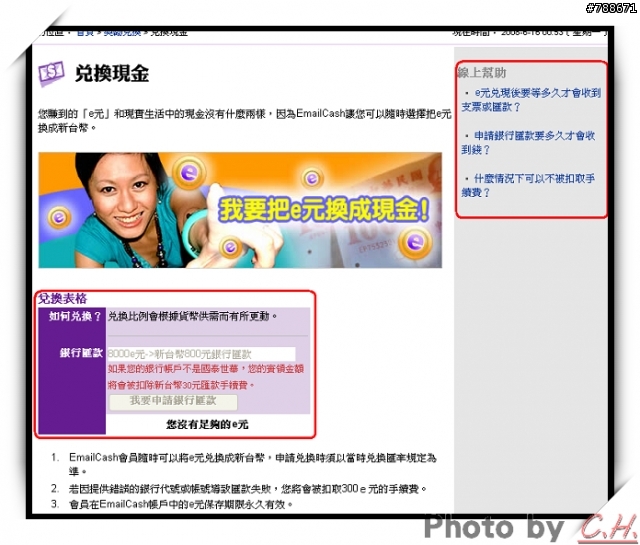
Task: Click the 如何兌換？ label
Action: (75, 316)
